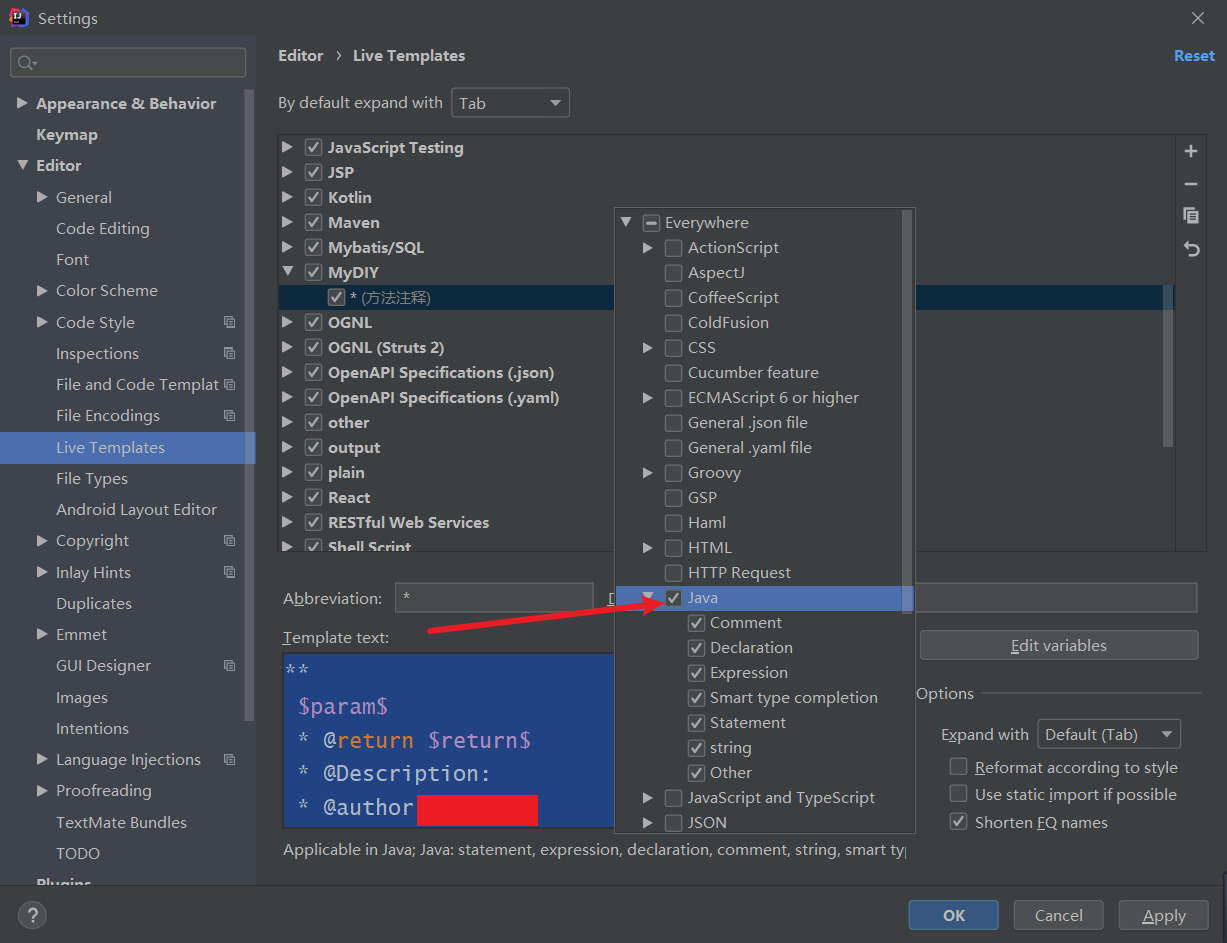This screenshot has width=1227, height=943.
Task: Click the OK button
Action: [954, 915]
